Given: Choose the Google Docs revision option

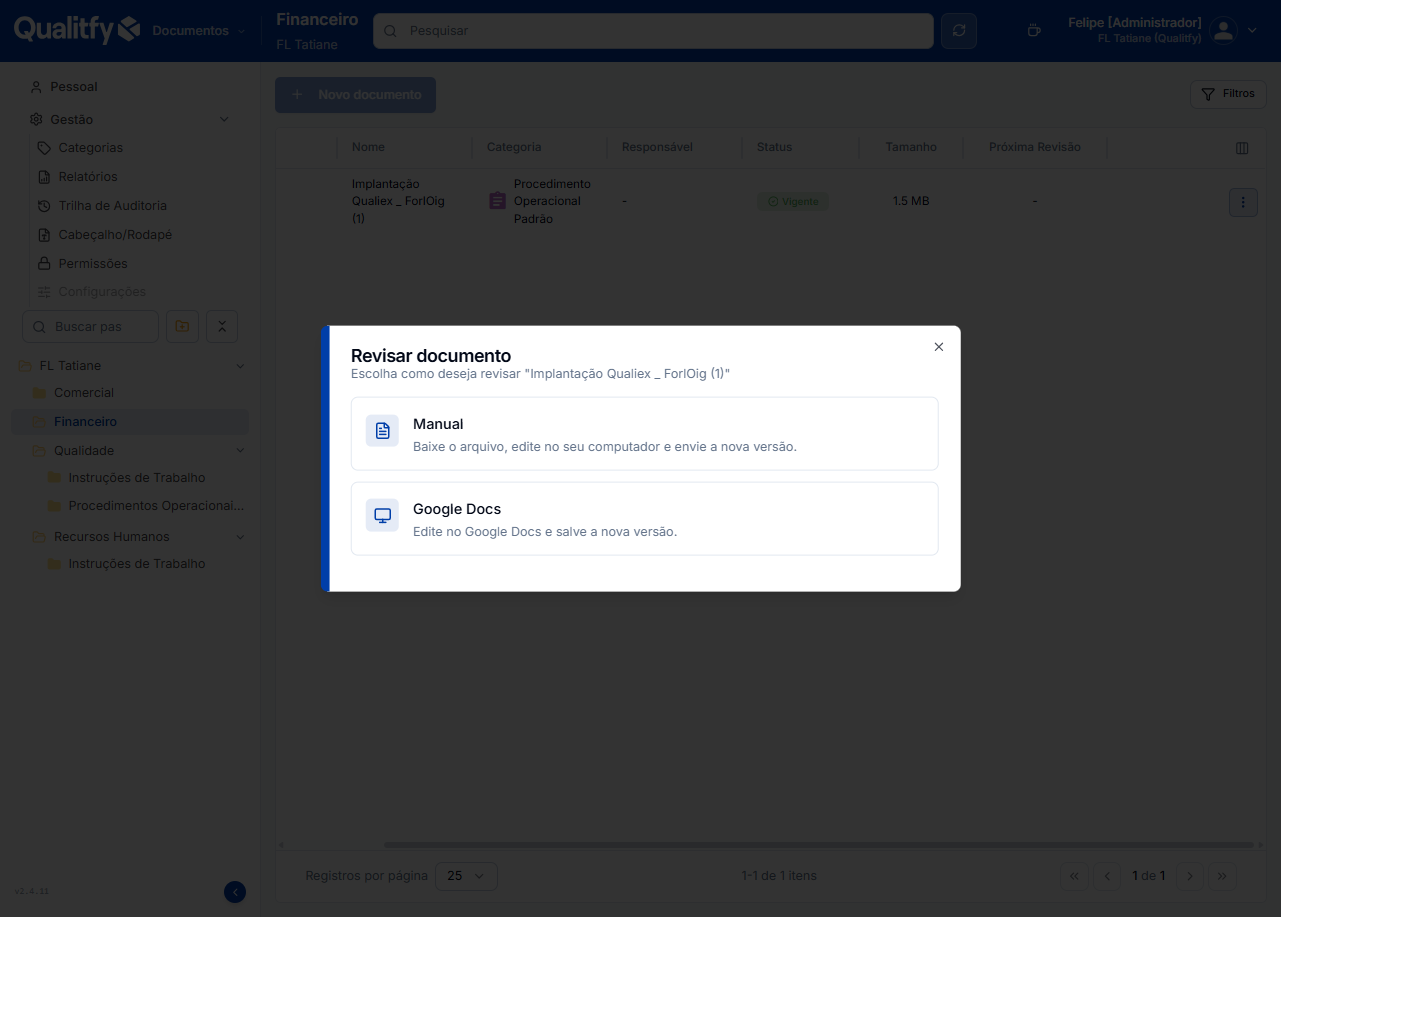Looking at the screenshot, I should [x=644, y=519].
